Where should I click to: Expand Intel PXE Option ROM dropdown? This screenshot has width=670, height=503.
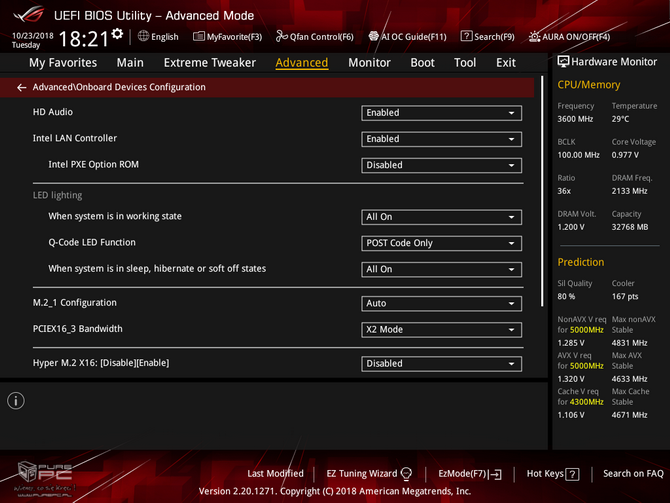[x=441, y=165]
